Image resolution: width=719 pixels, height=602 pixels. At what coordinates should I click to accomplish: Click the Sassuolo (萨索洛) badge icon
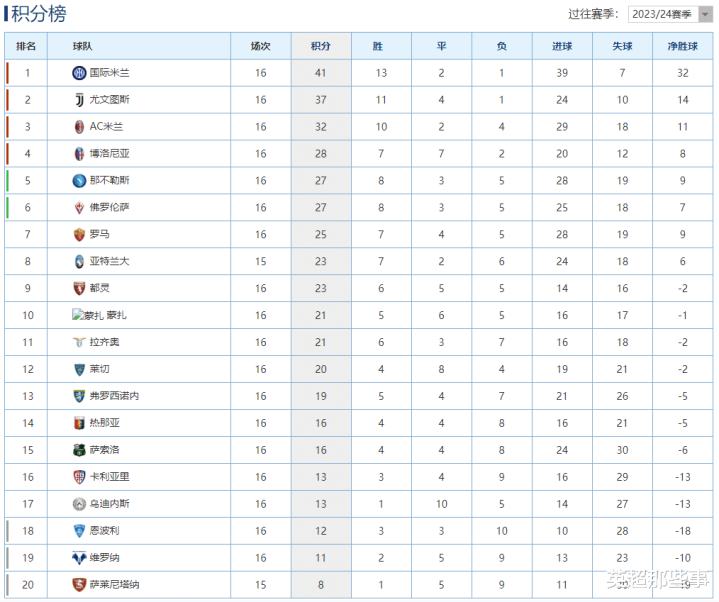(x=79, y=450)
